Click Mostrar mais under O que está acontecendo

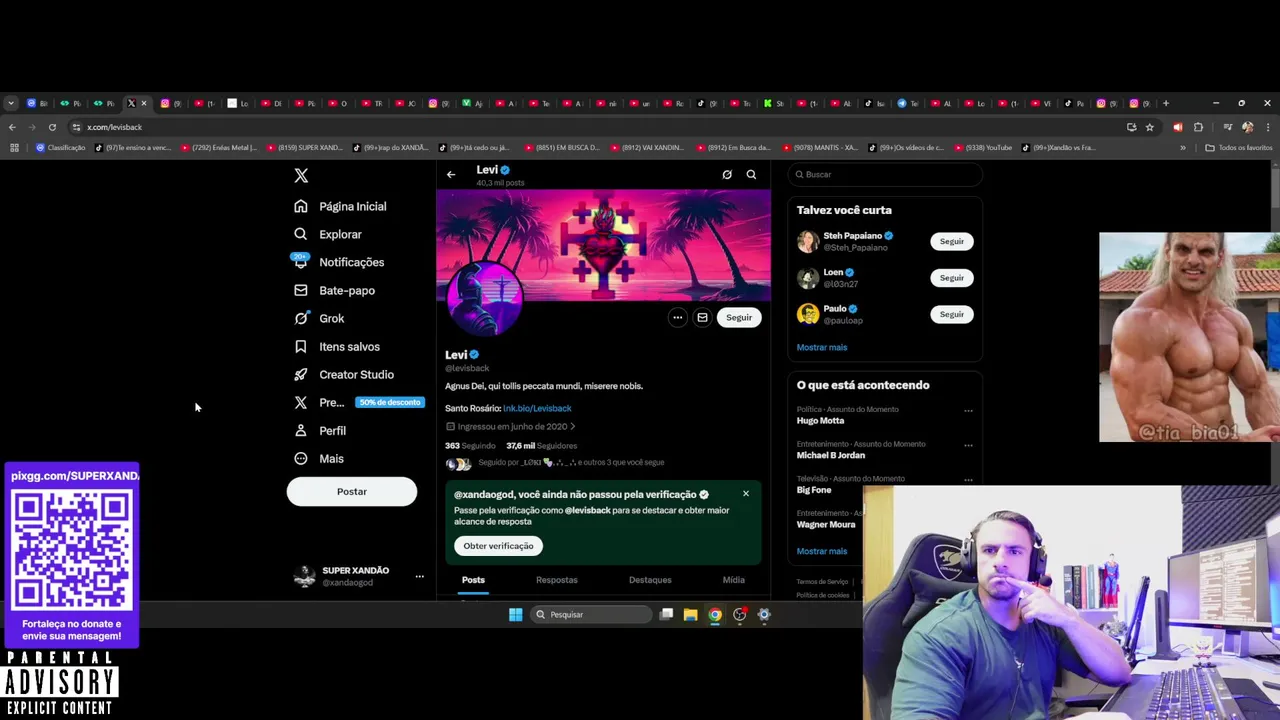pos(822,551)
